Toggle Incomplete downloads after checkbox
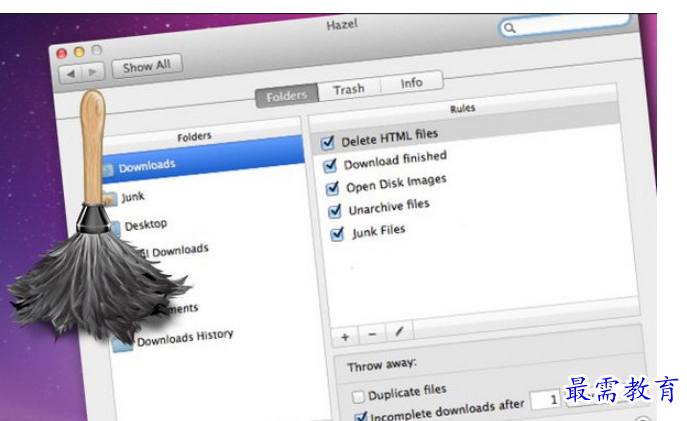 tap(360, 416)
